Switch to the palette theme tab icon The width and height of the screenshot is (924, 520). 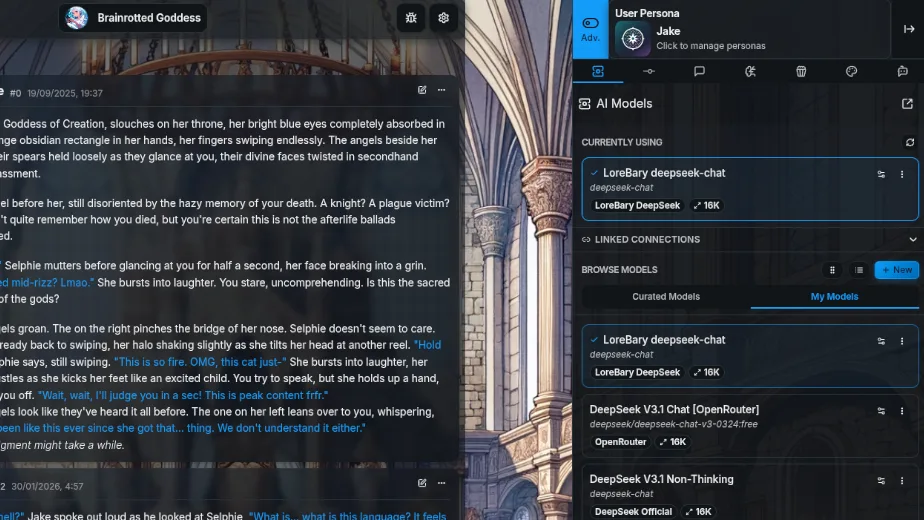click(852, 71)
